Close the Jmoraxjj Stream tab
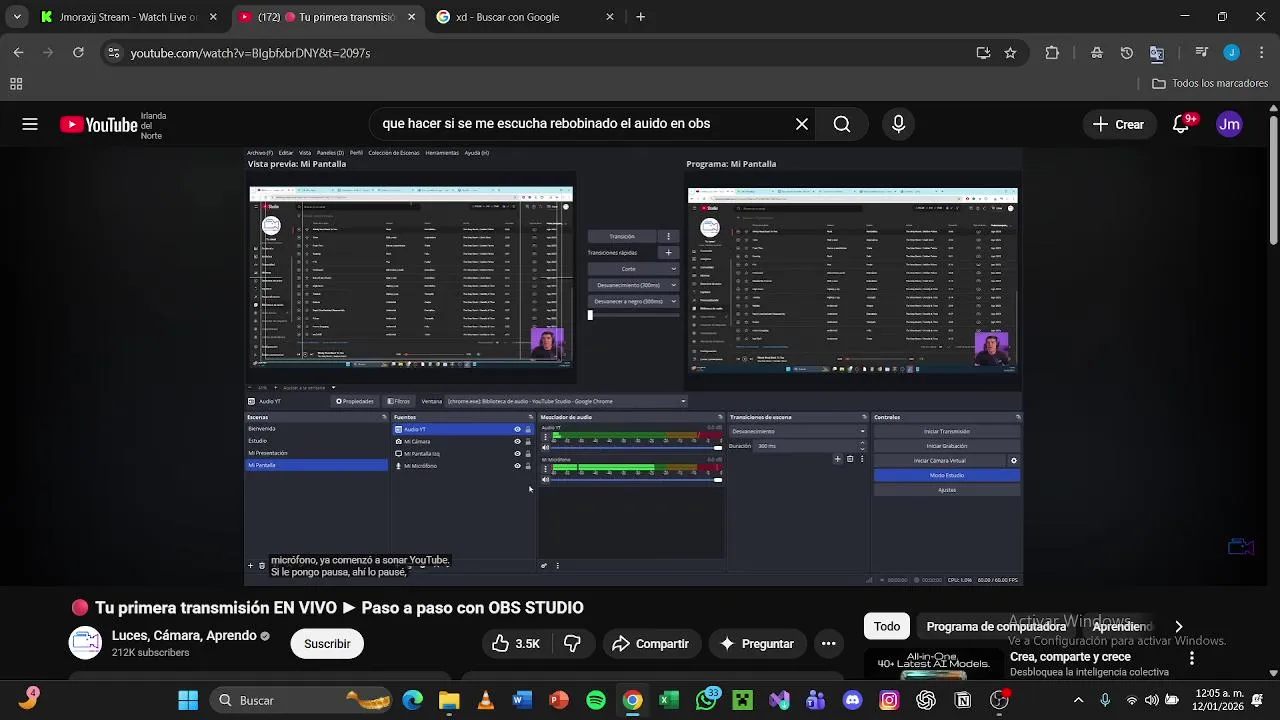 (x=212, y=17)
